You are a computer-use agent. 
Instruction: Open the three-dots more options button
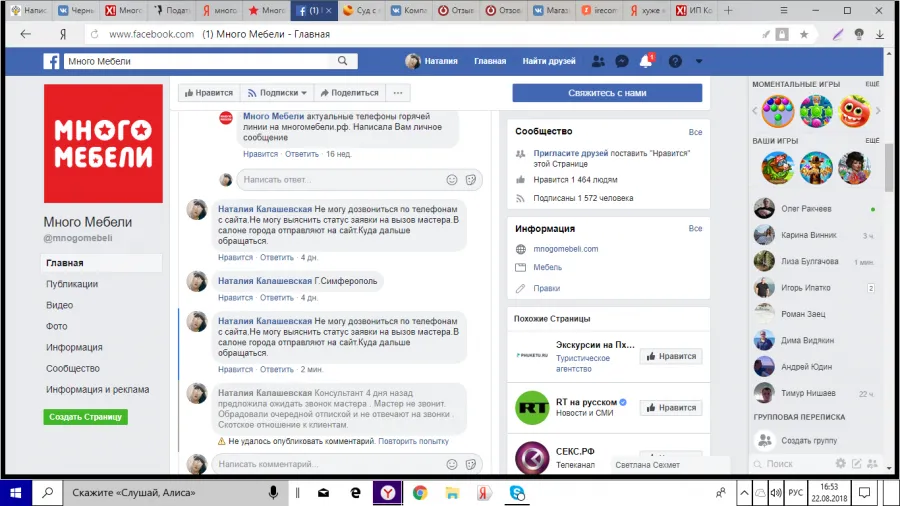[x=398, y=92]
